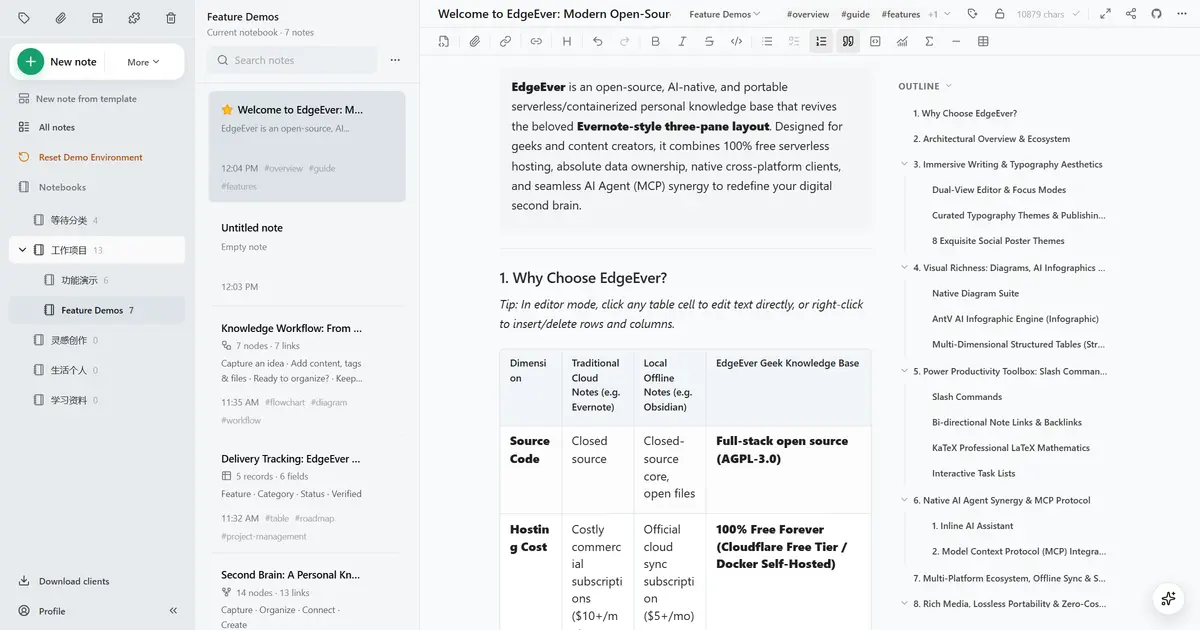Select the 等待分类 notebook
Screen dimensions: 1200x630
pos(97,220)
